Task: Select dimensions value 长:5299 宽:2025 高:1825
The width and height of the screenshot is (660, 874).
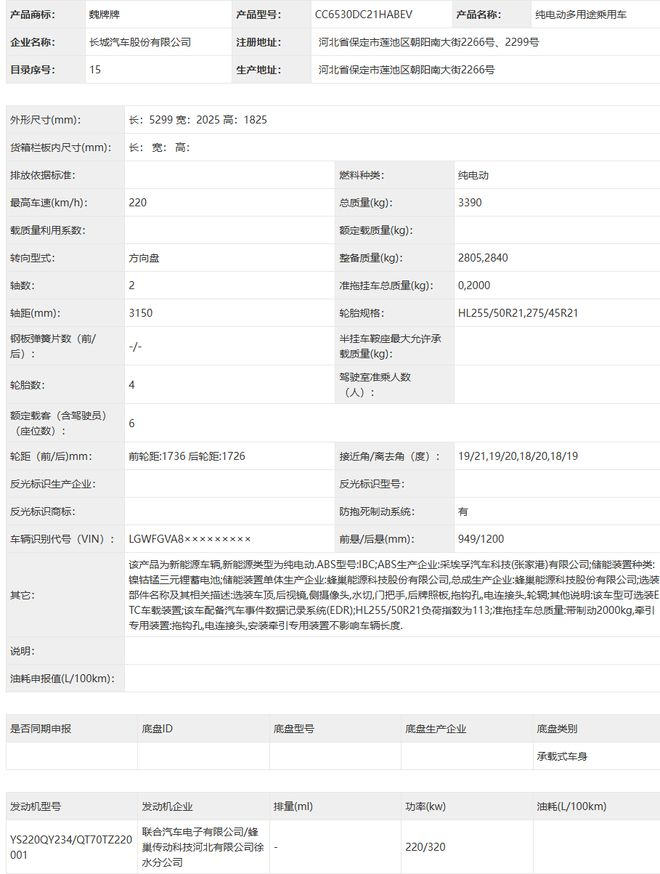Action: [x=198, y=120]
